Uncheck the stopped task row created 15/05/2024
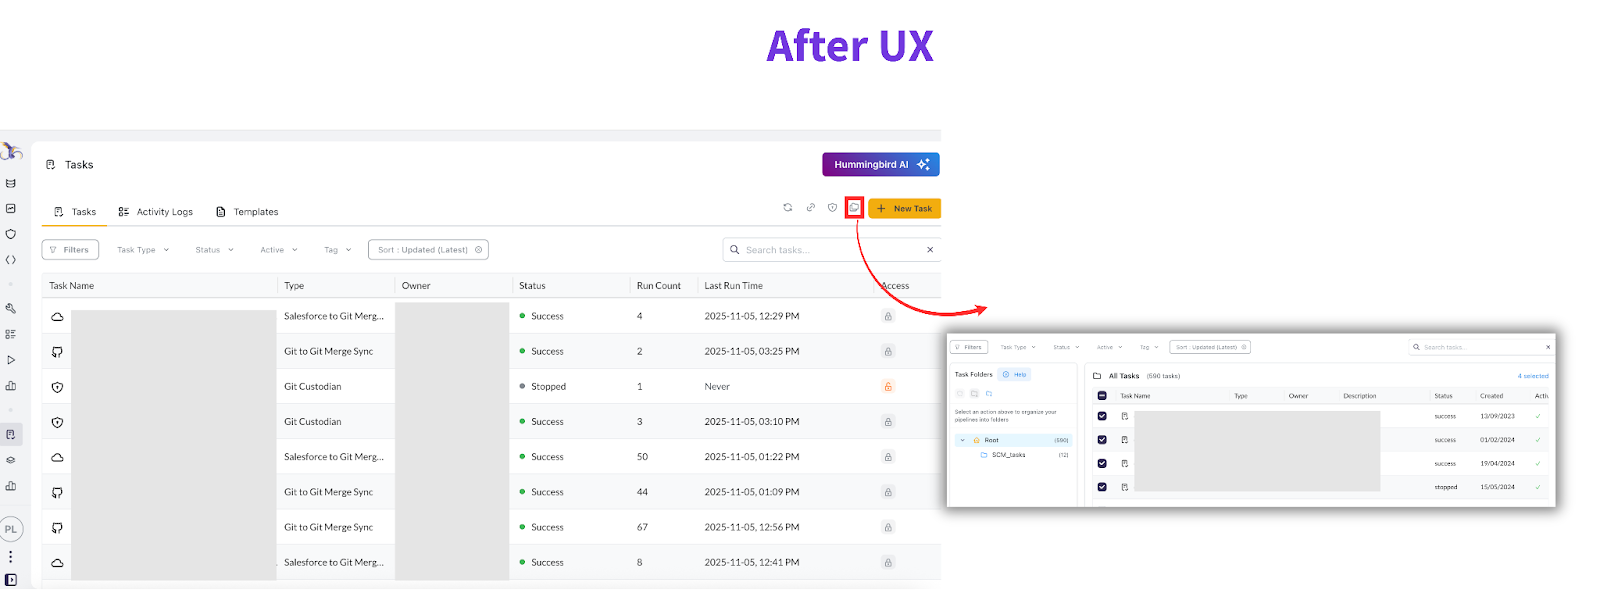Screen dimensions: 1600x611 coord(1102,487)
